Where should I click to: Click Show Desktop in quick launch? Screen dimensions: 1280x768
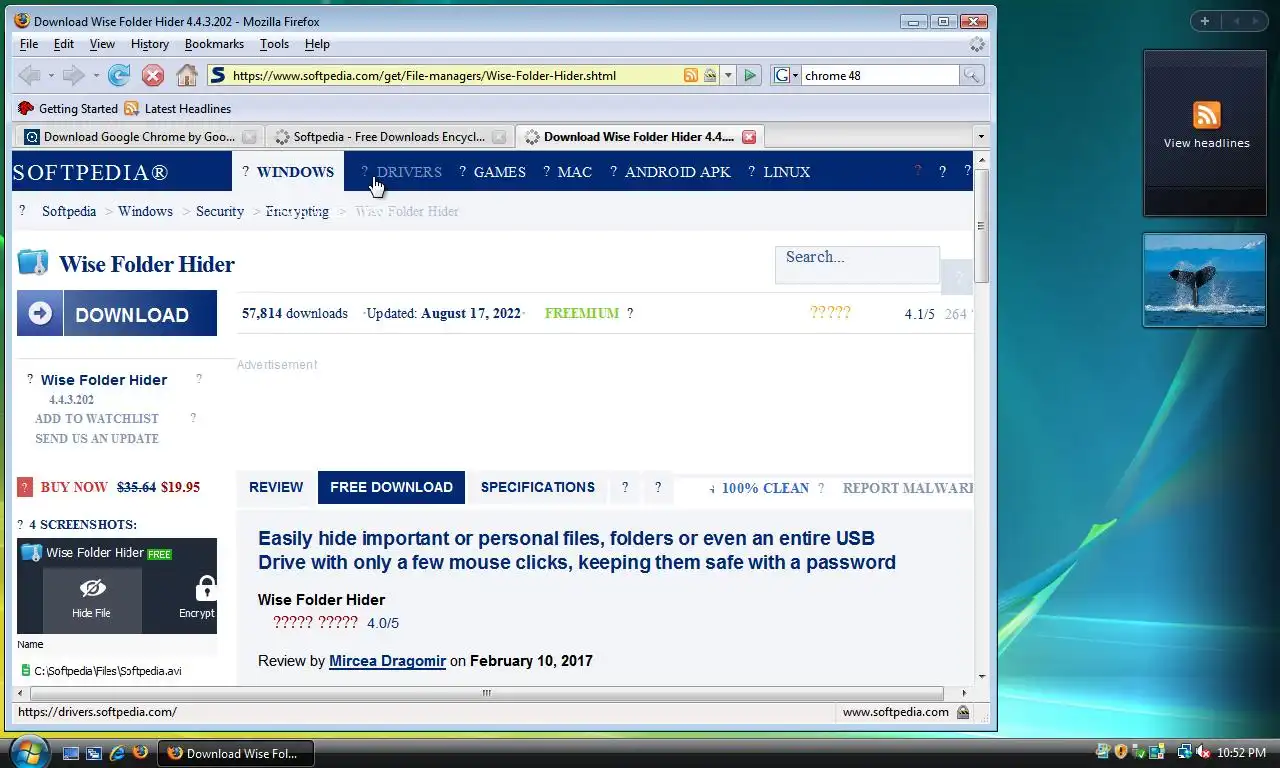click(71, 753)
